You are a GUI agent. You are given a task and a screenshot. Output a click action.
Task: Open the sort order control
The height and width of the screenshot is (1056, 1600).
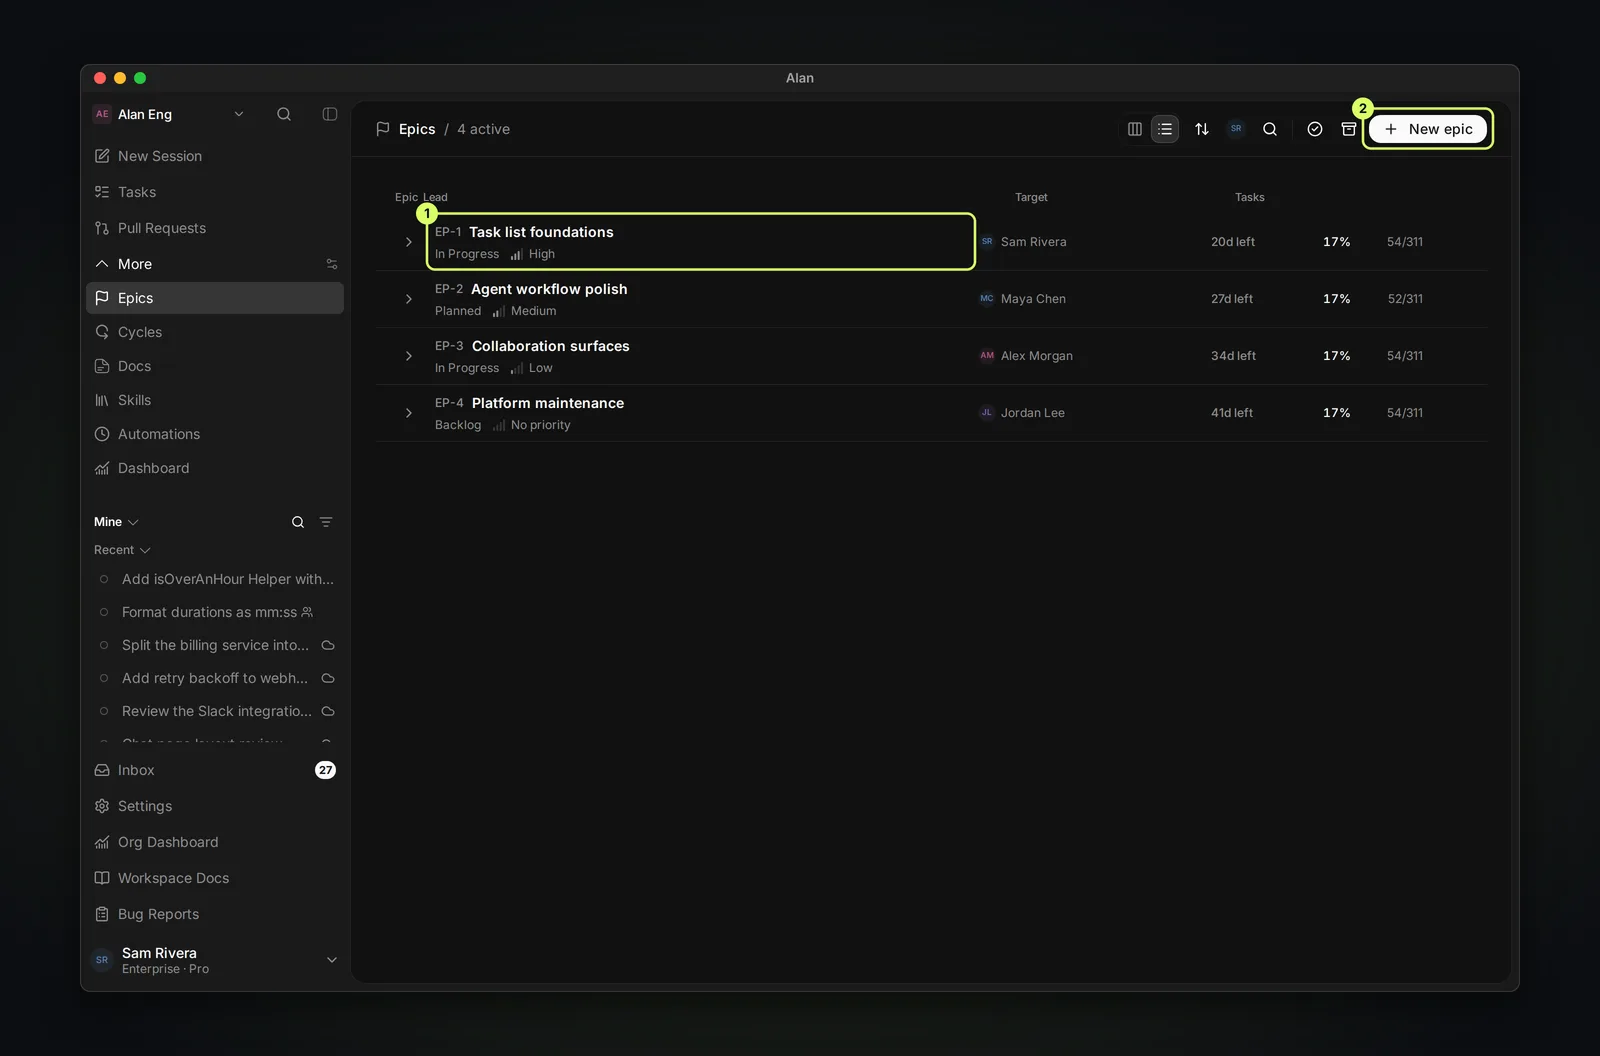click(x=1202, y=129)
